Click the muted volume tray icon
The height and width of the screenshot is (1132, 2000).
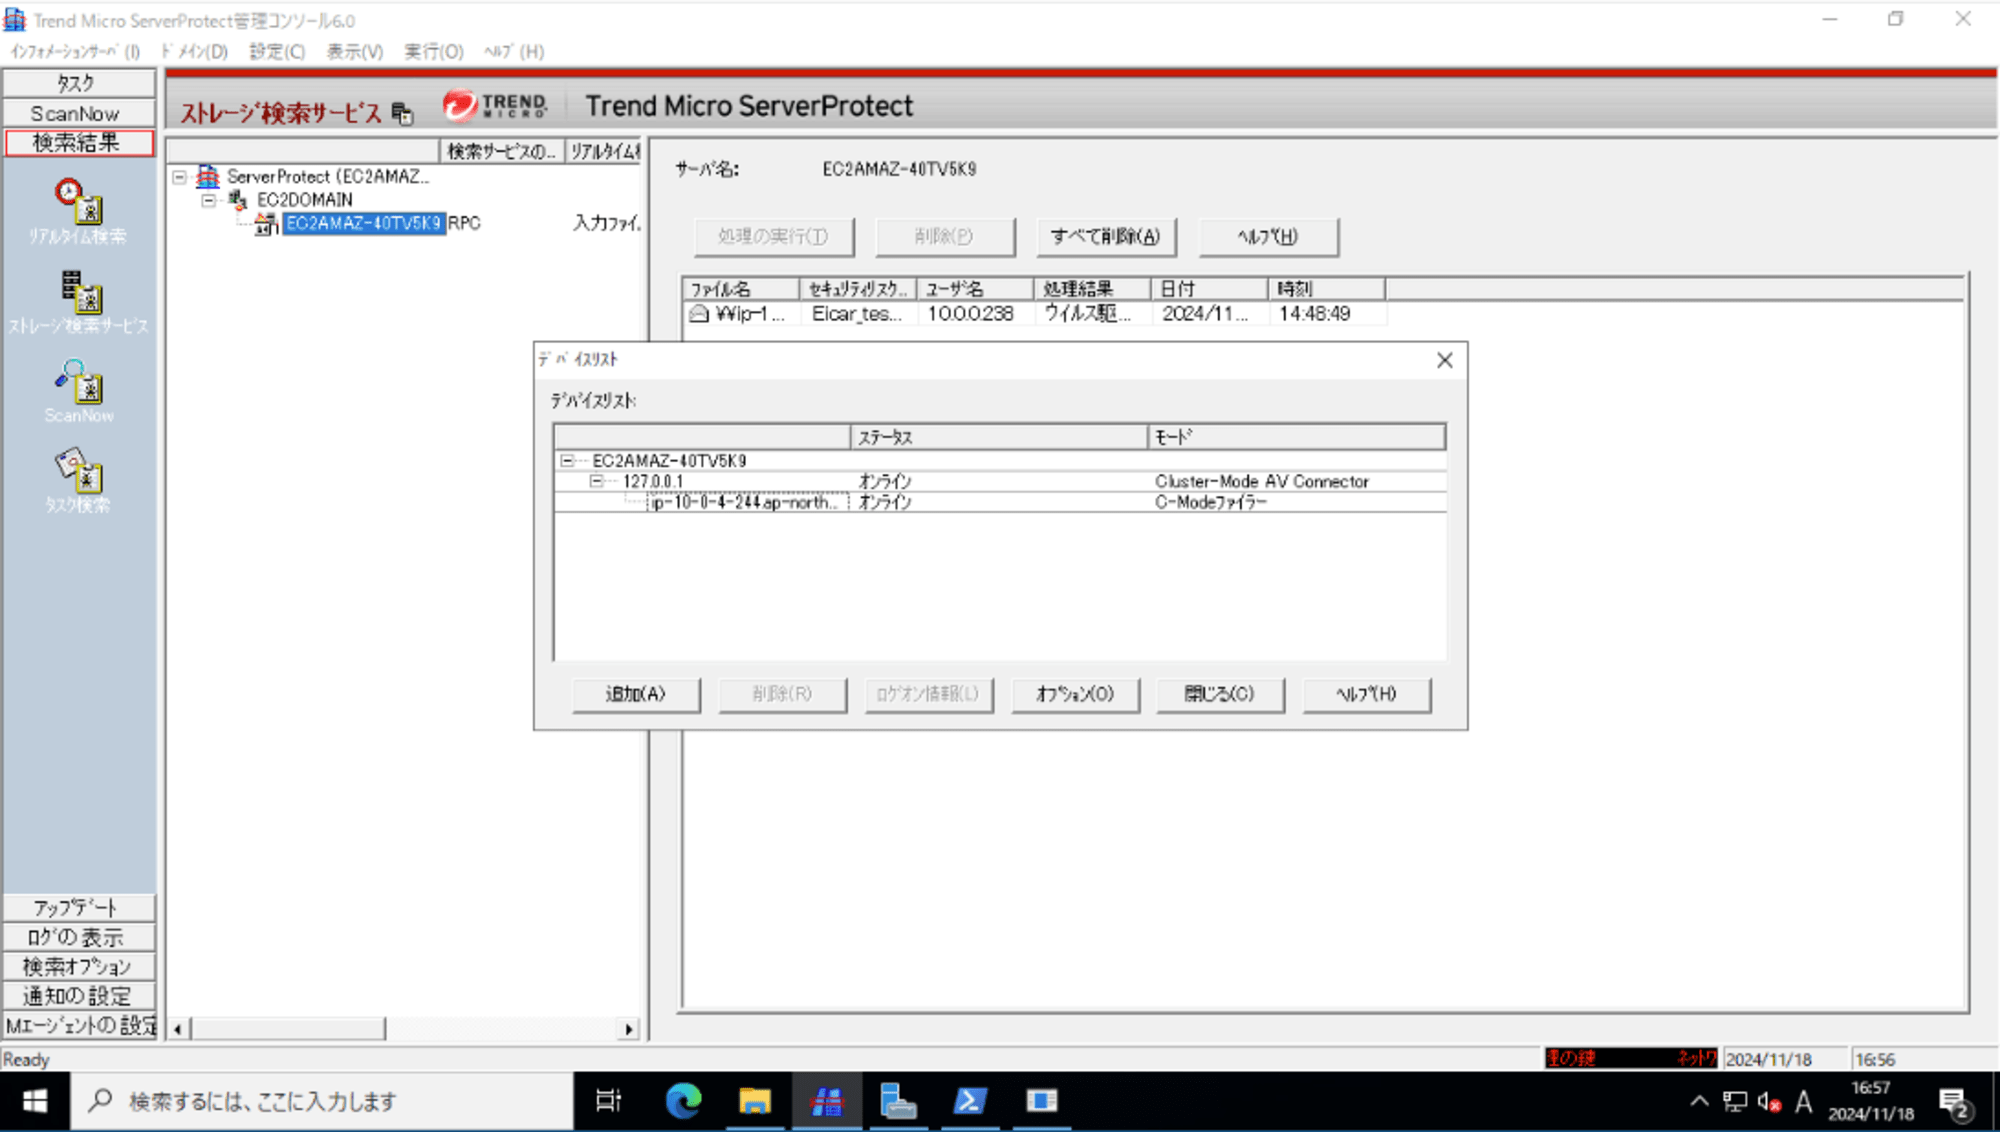1769,1102
